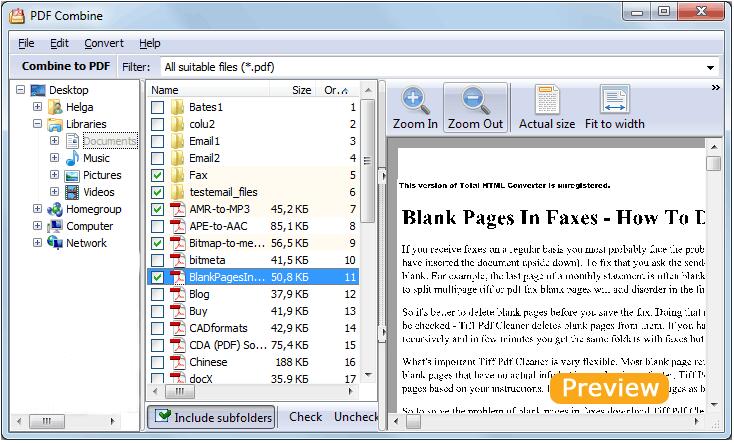Open the Filter file type dropdown
The image size is (734, 443).
coord(710,67)
